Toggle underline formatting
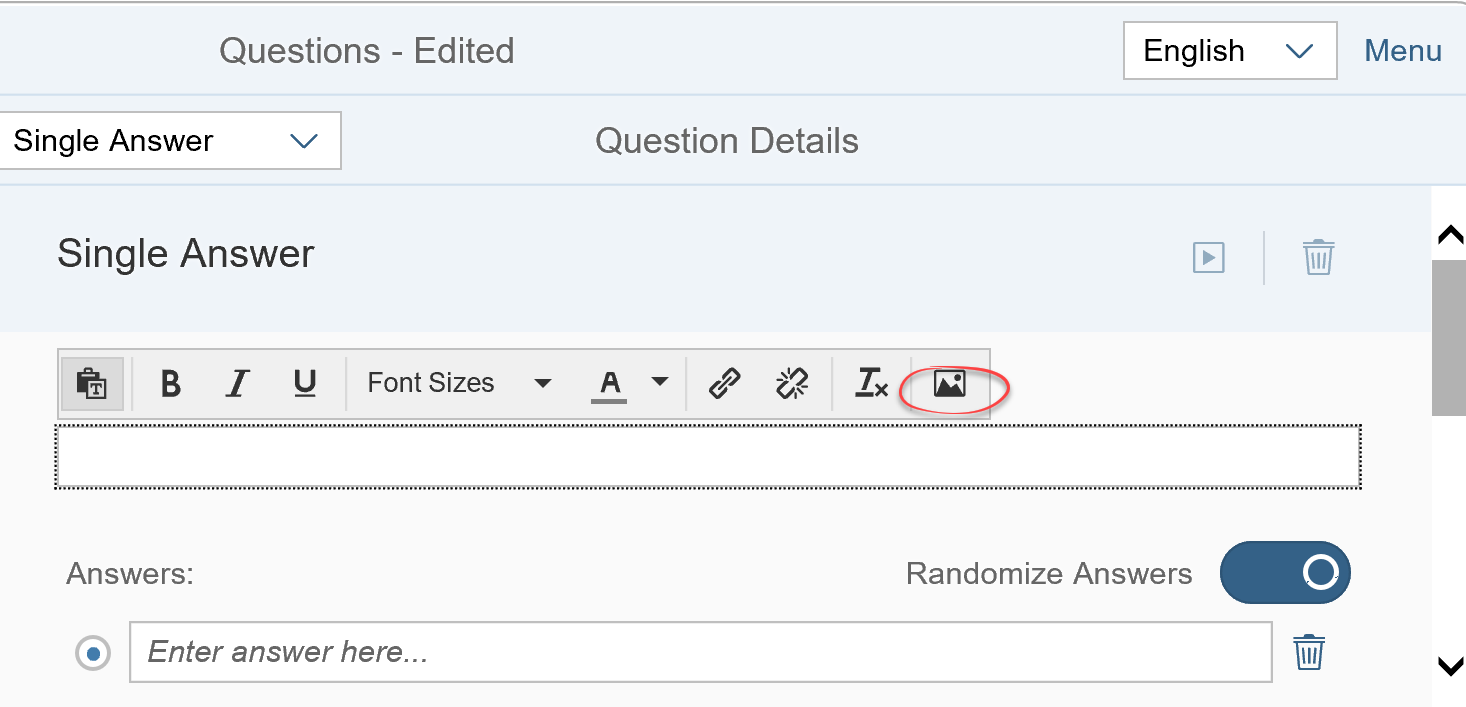Screen dimensions: 1466x707 pyautogui.click(x=305, y=383)
